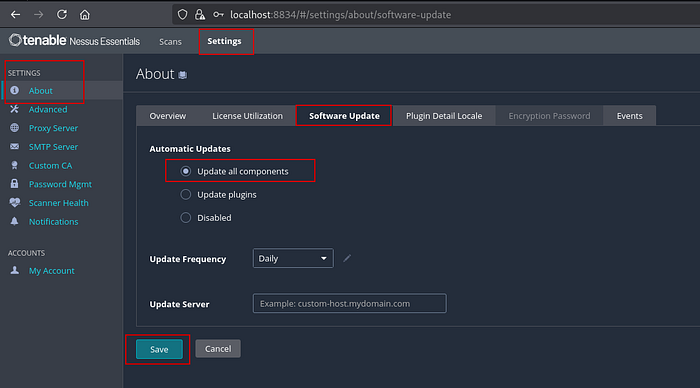Click the browser address bar URL

(x=341, y=15)
